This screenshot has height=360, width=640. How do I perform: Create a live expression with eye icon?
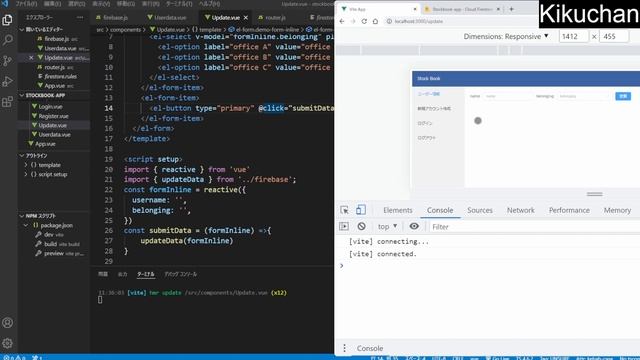[414, 226]
